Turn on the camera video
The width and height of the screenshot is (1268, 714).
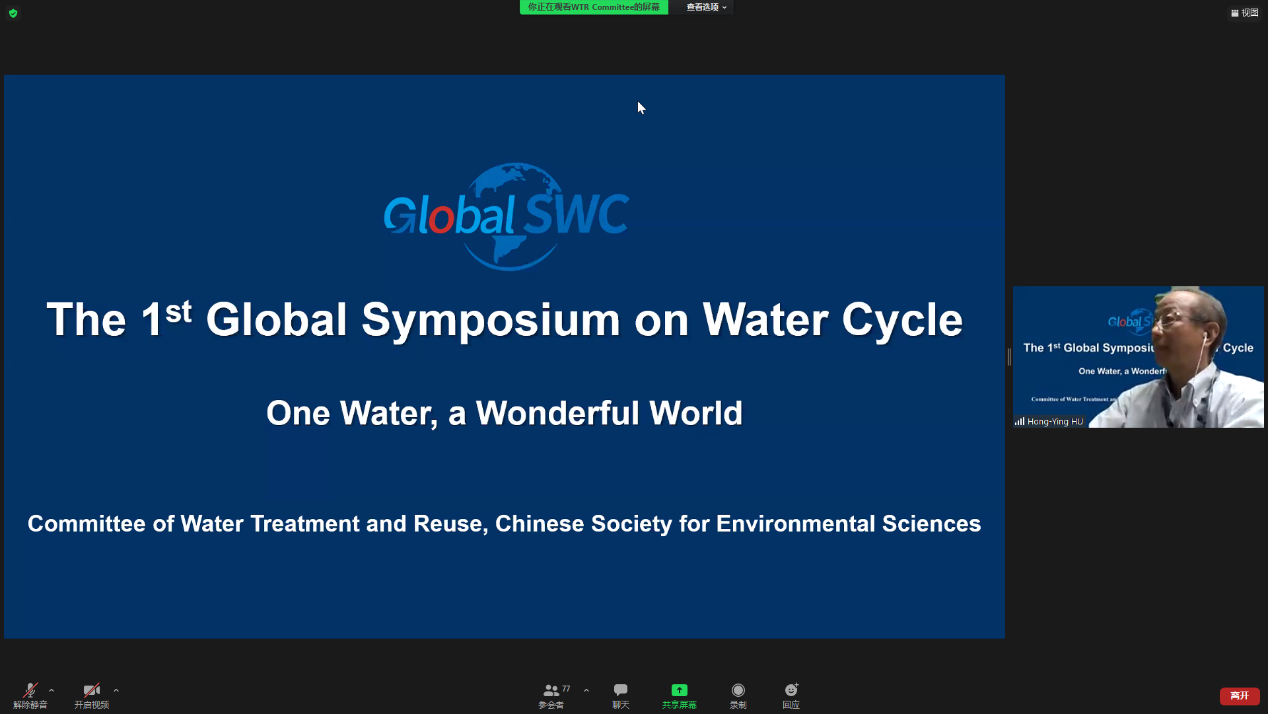click(x=91, y=694)
